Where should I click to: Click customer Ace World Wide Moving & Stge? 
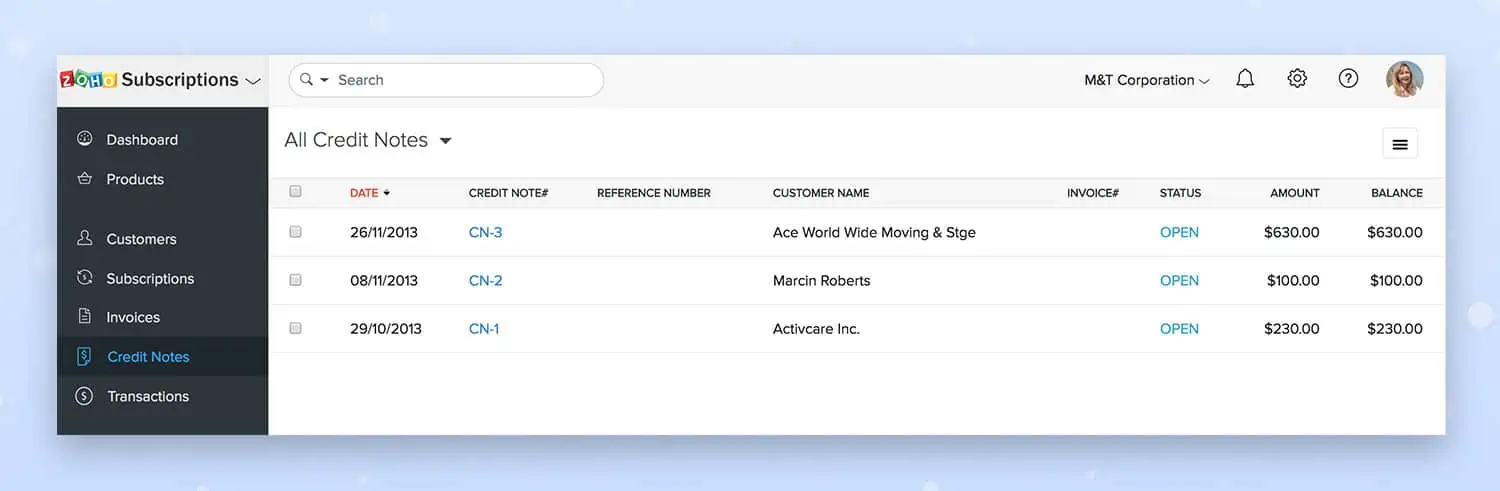coord(874,232)
